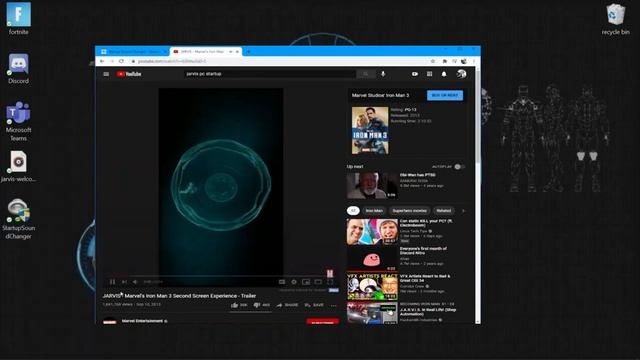Open the Obi-Wan has PTSD video thumbnail
This screenshot has width=640, height=360.
(372, 185)
